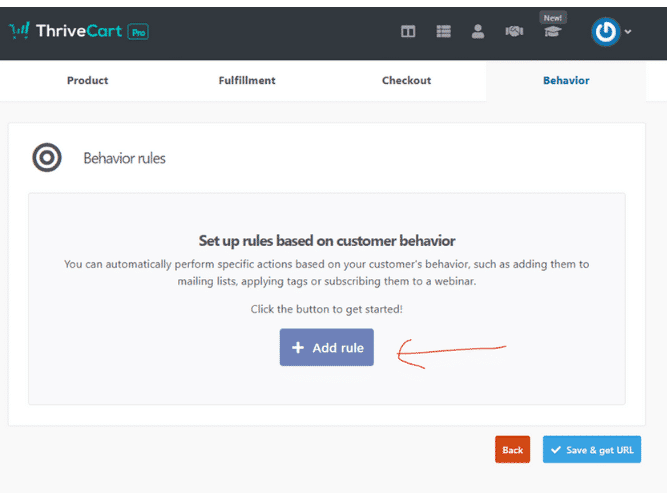Click Save & get URL button
667x500 pixels.
[592, 449]
